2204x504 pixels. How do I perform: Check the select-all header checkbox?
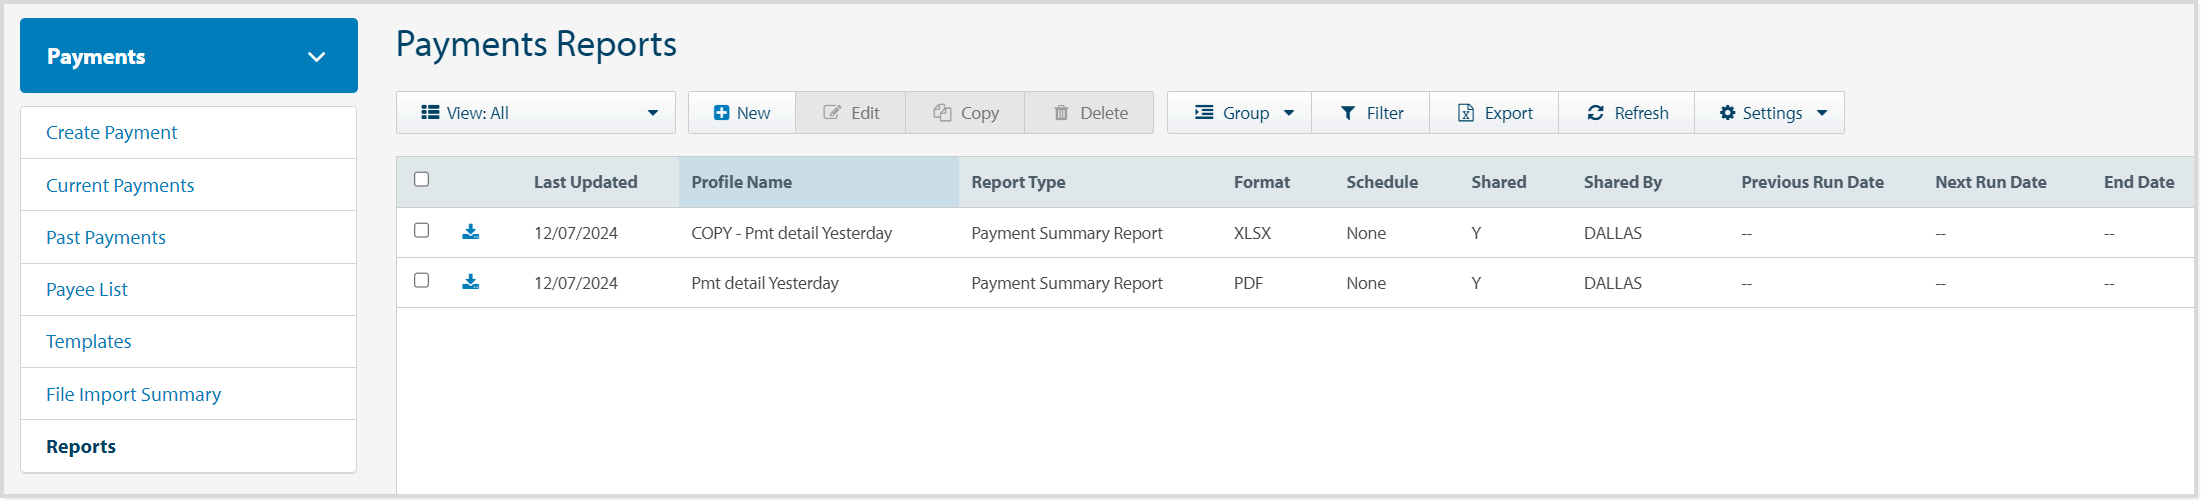point(422,180)
